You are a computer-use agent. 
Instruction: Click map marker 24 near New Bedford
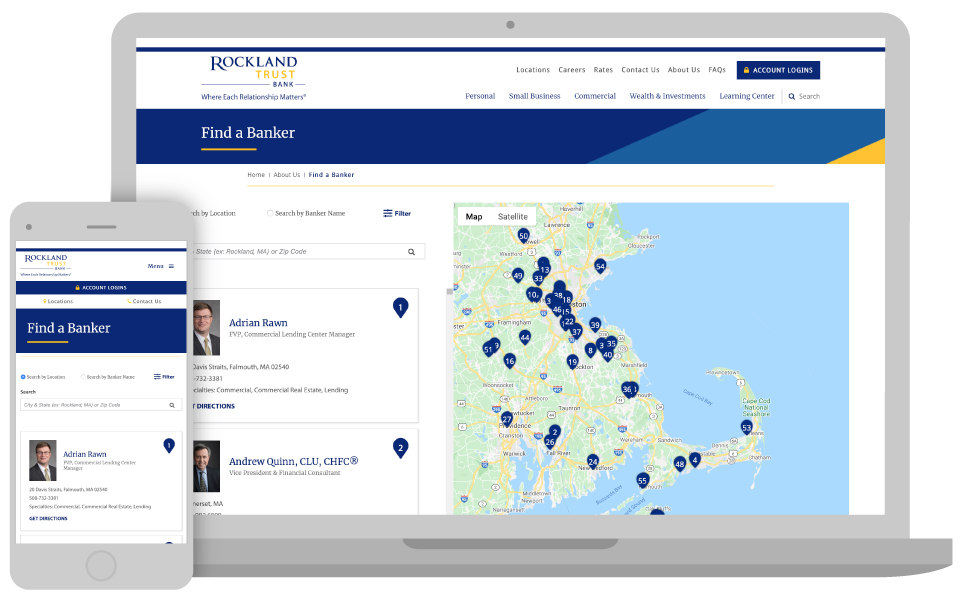tap(593, 462)
